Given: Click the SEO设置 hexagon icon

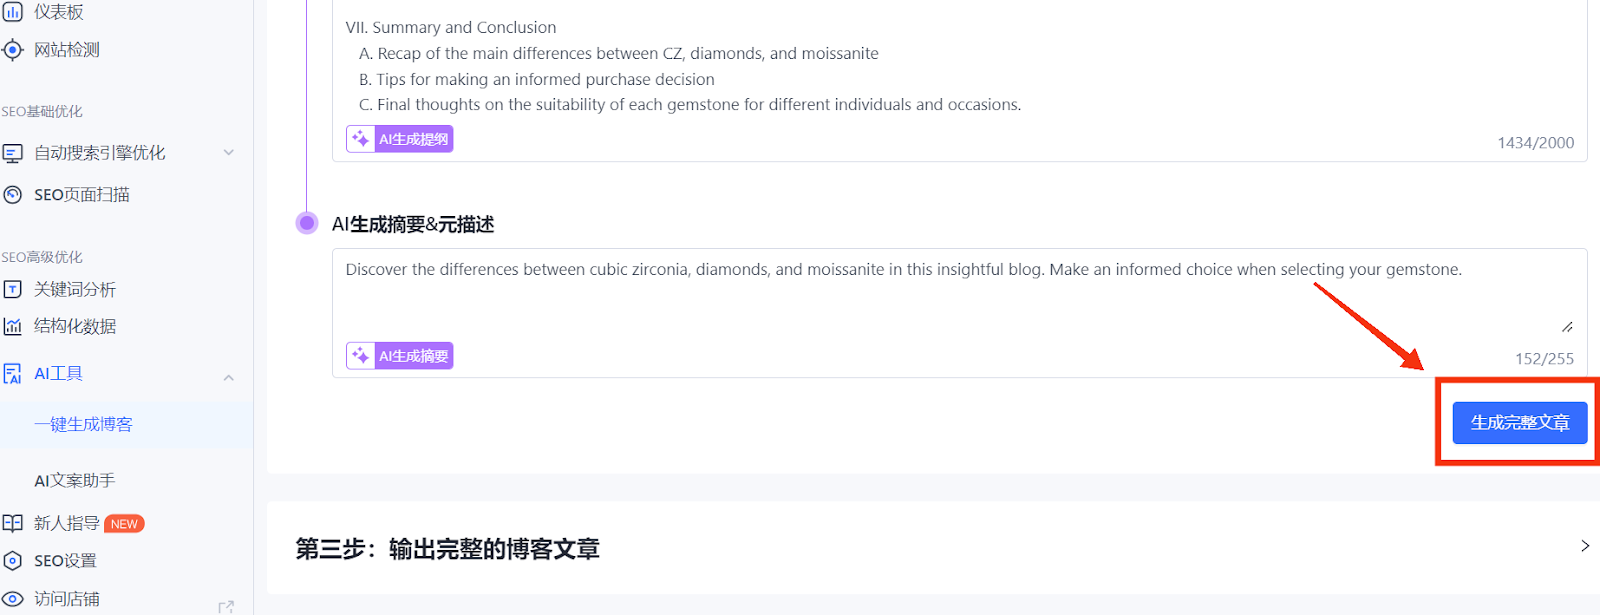Looking at the screenshot, I should coord(12,561).
